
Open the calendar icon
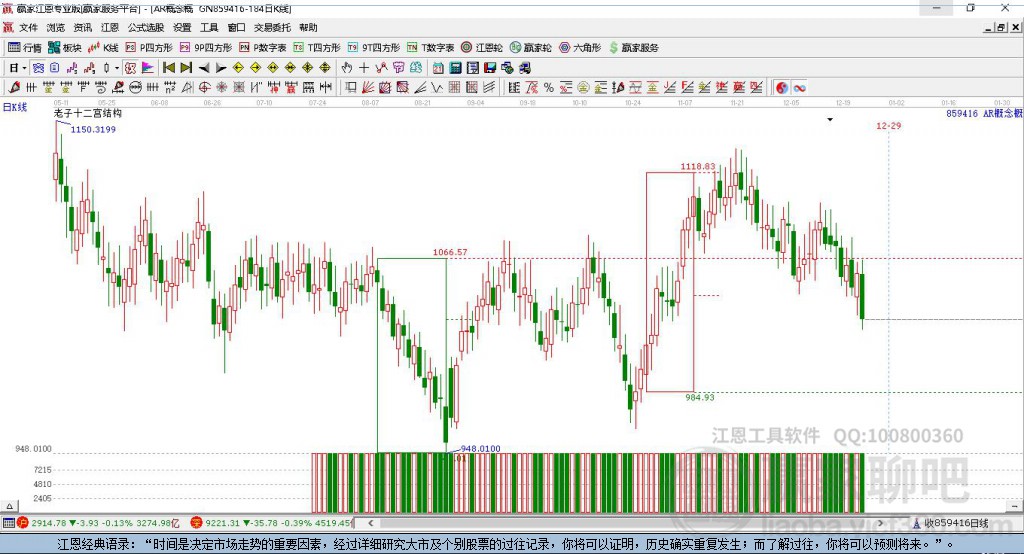click(438, 67)
